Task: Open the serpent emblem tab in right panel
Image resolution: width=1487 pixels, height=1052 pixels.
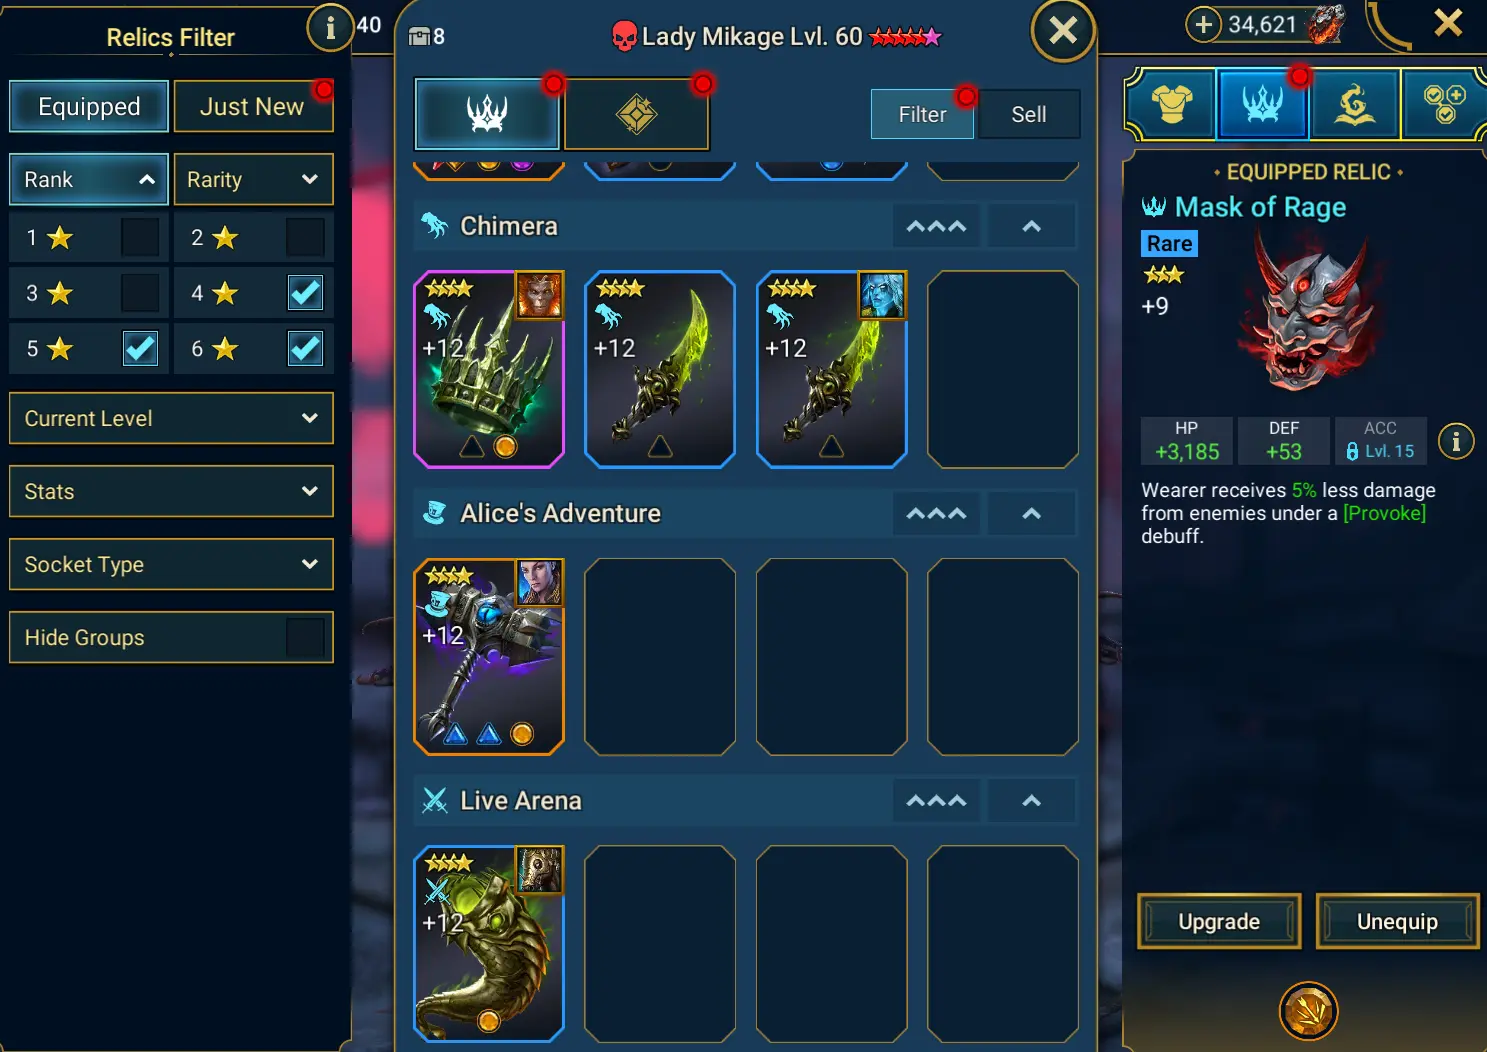Action: (1354, 103)
